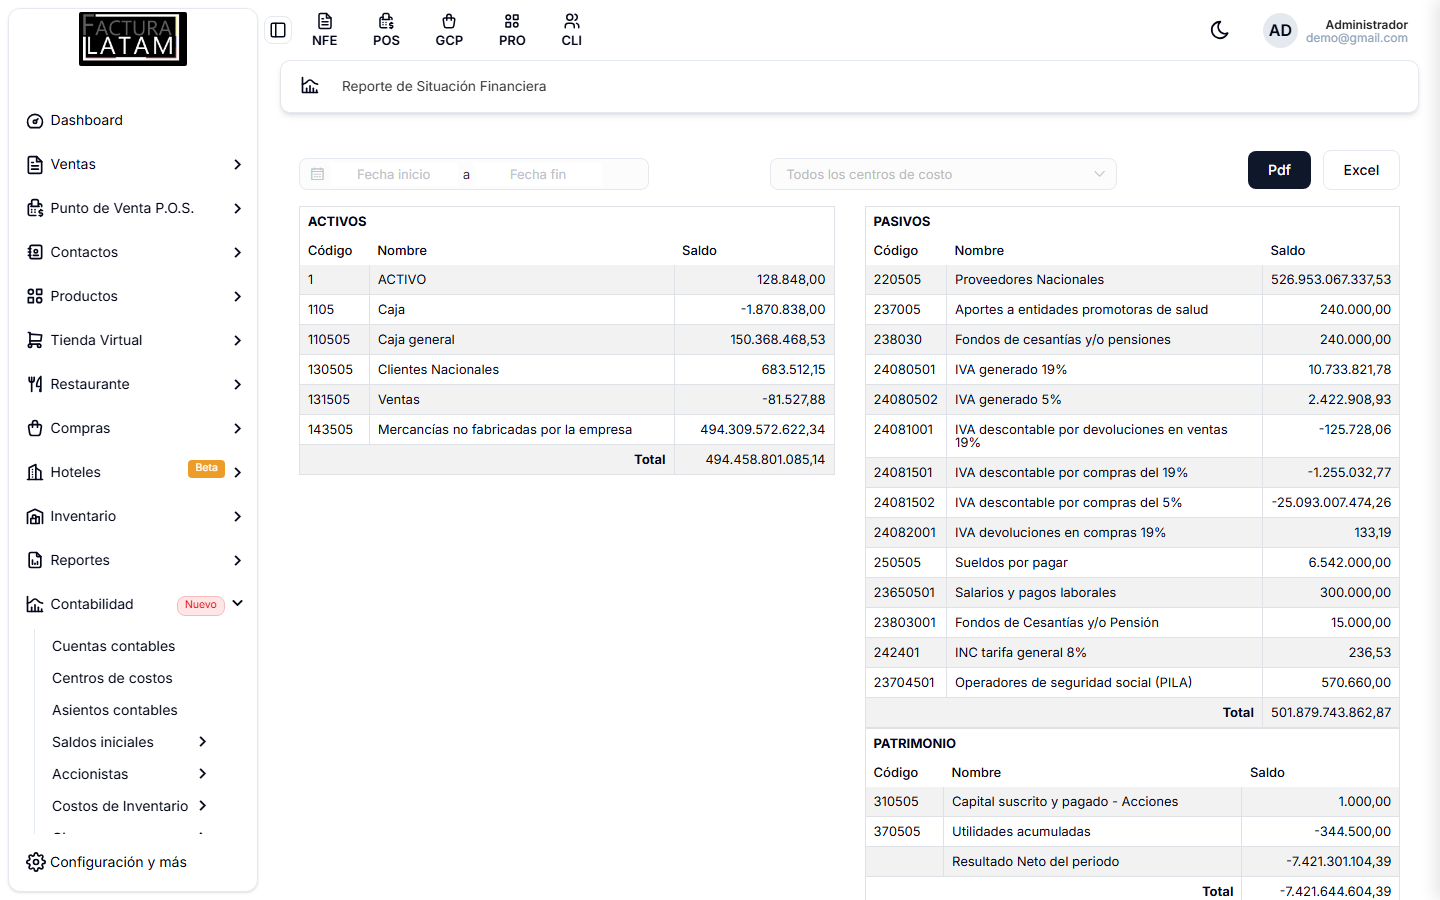Click the Dashboard gauge icon
This screenshot has width=1440, height=900.
coord(35,121)
